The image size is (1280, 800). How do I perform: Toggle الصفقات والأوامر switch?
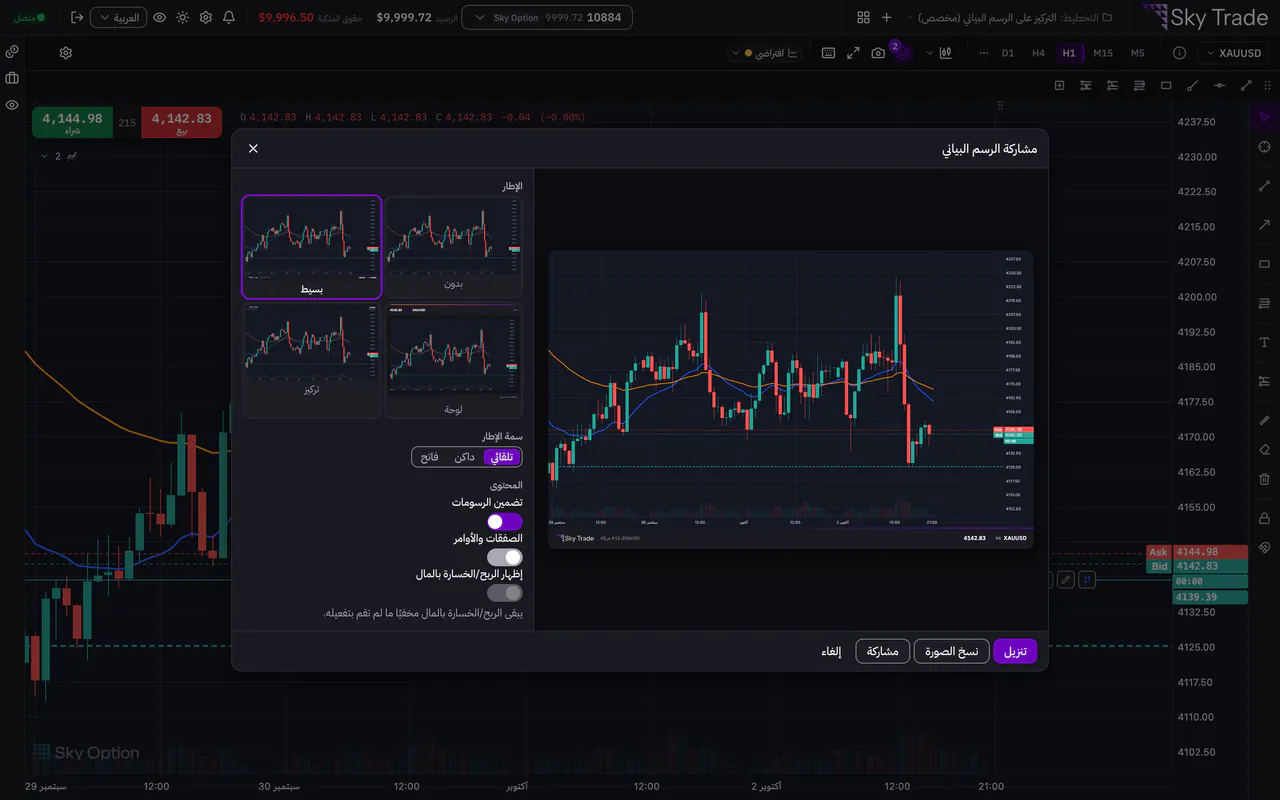[505, 557]
